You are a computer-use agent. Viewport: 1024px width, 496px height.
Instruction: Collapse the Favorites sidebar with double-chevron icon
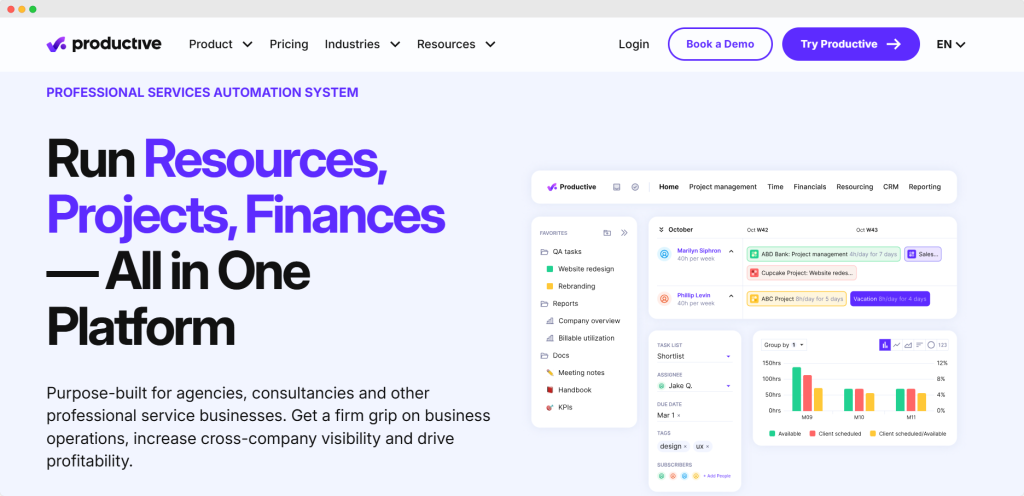click(624, 232)
